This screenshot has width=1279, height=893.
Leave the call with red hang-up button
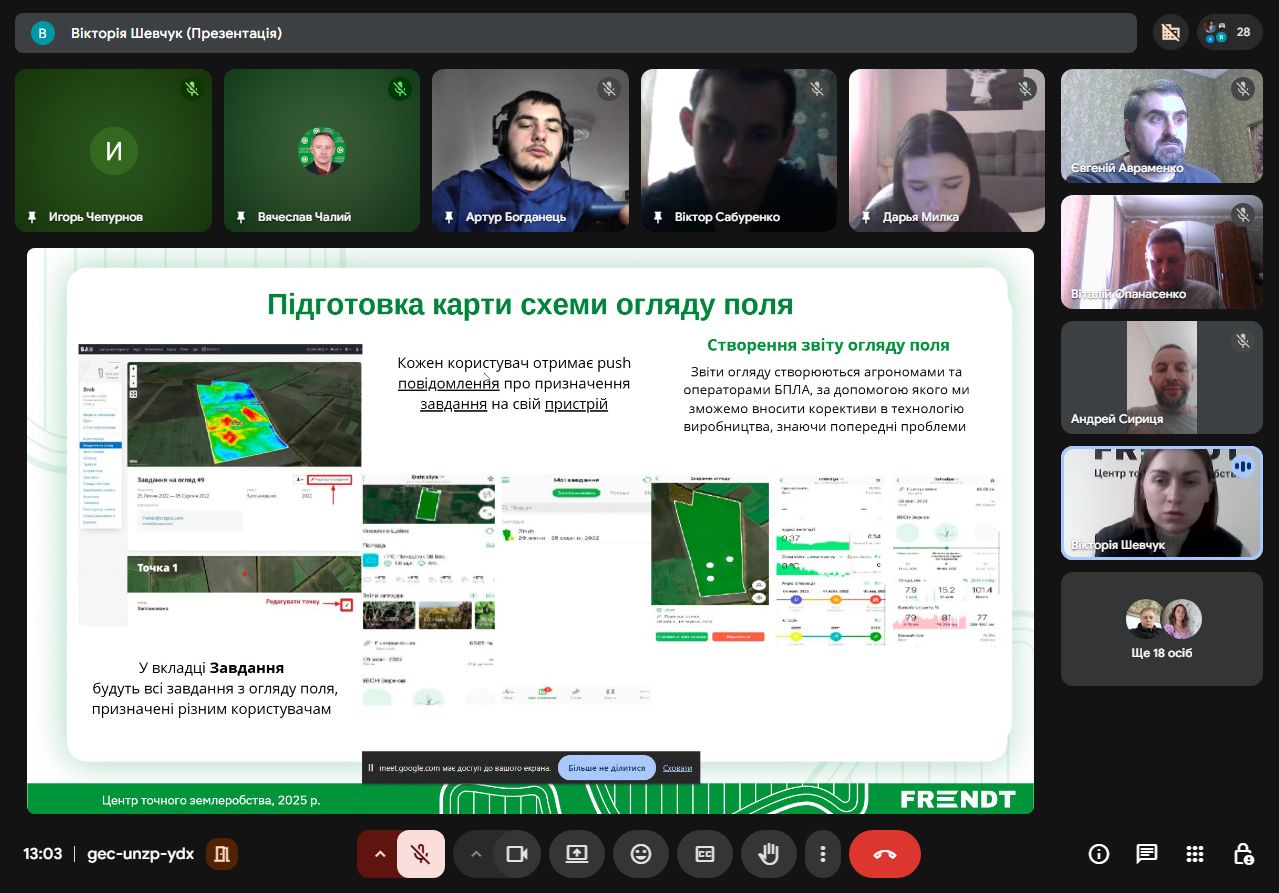pyautogui.click(x=884, y=854)
